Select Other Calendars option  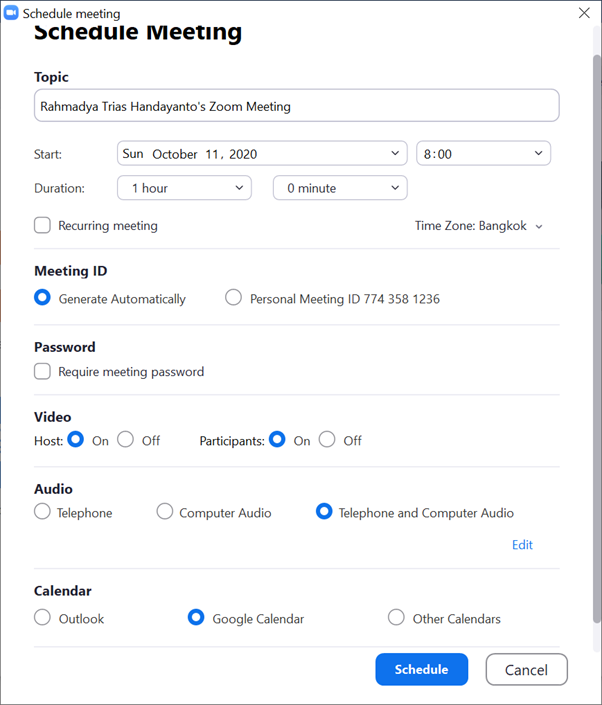[397, 618]
